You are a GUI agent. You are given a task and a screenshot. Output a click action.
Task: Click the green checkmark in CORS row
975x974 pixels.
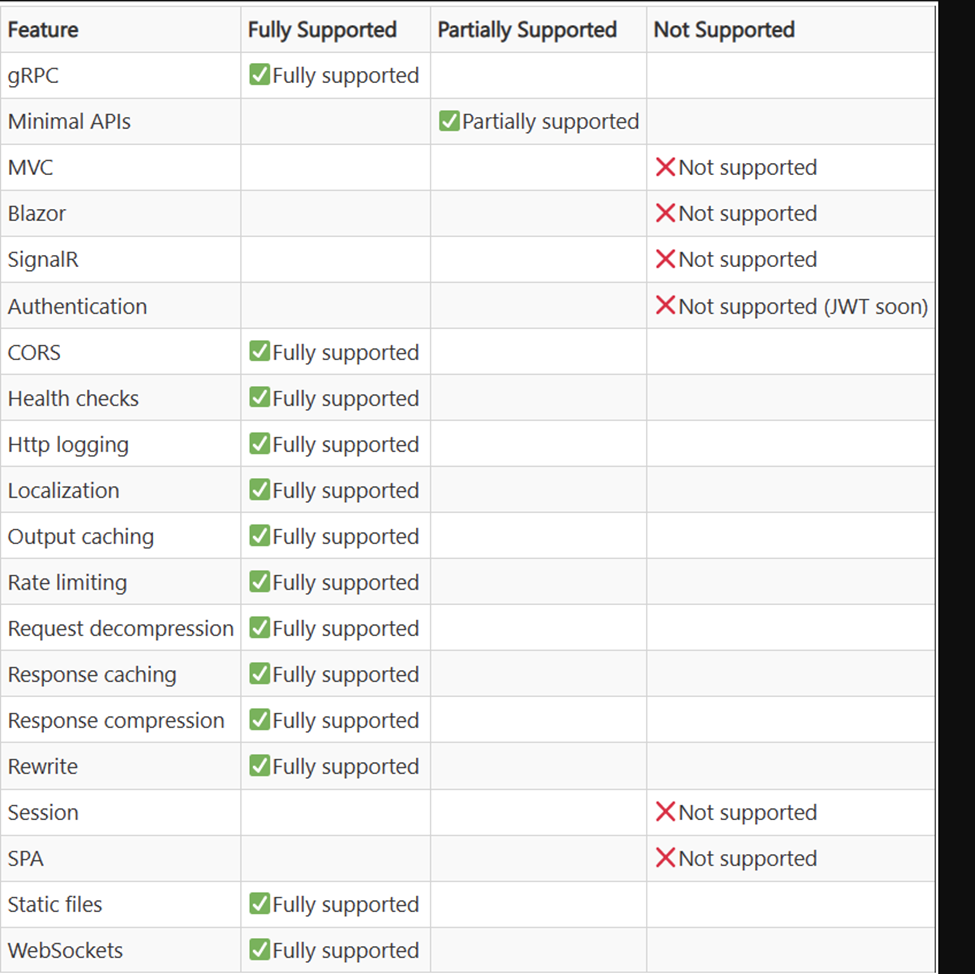coord(260,352)
